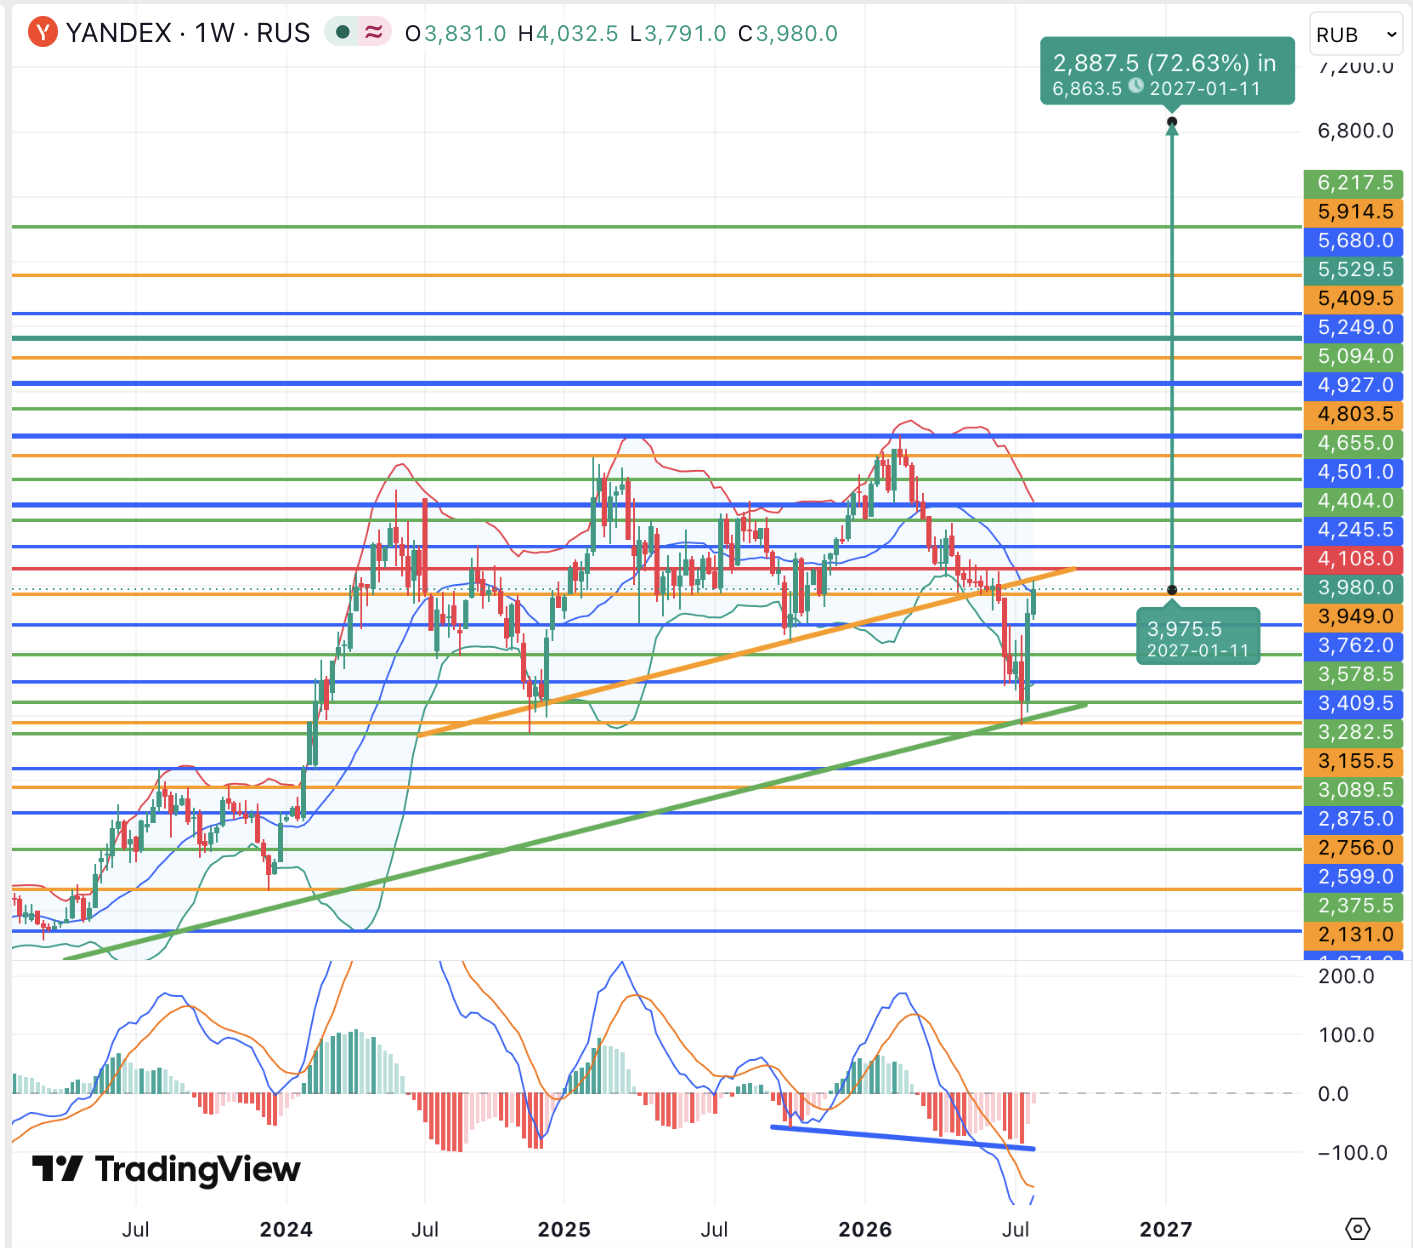1413x1248 pixels.
Task: Open chart settings gear icon
Action: [1357, 1228]
